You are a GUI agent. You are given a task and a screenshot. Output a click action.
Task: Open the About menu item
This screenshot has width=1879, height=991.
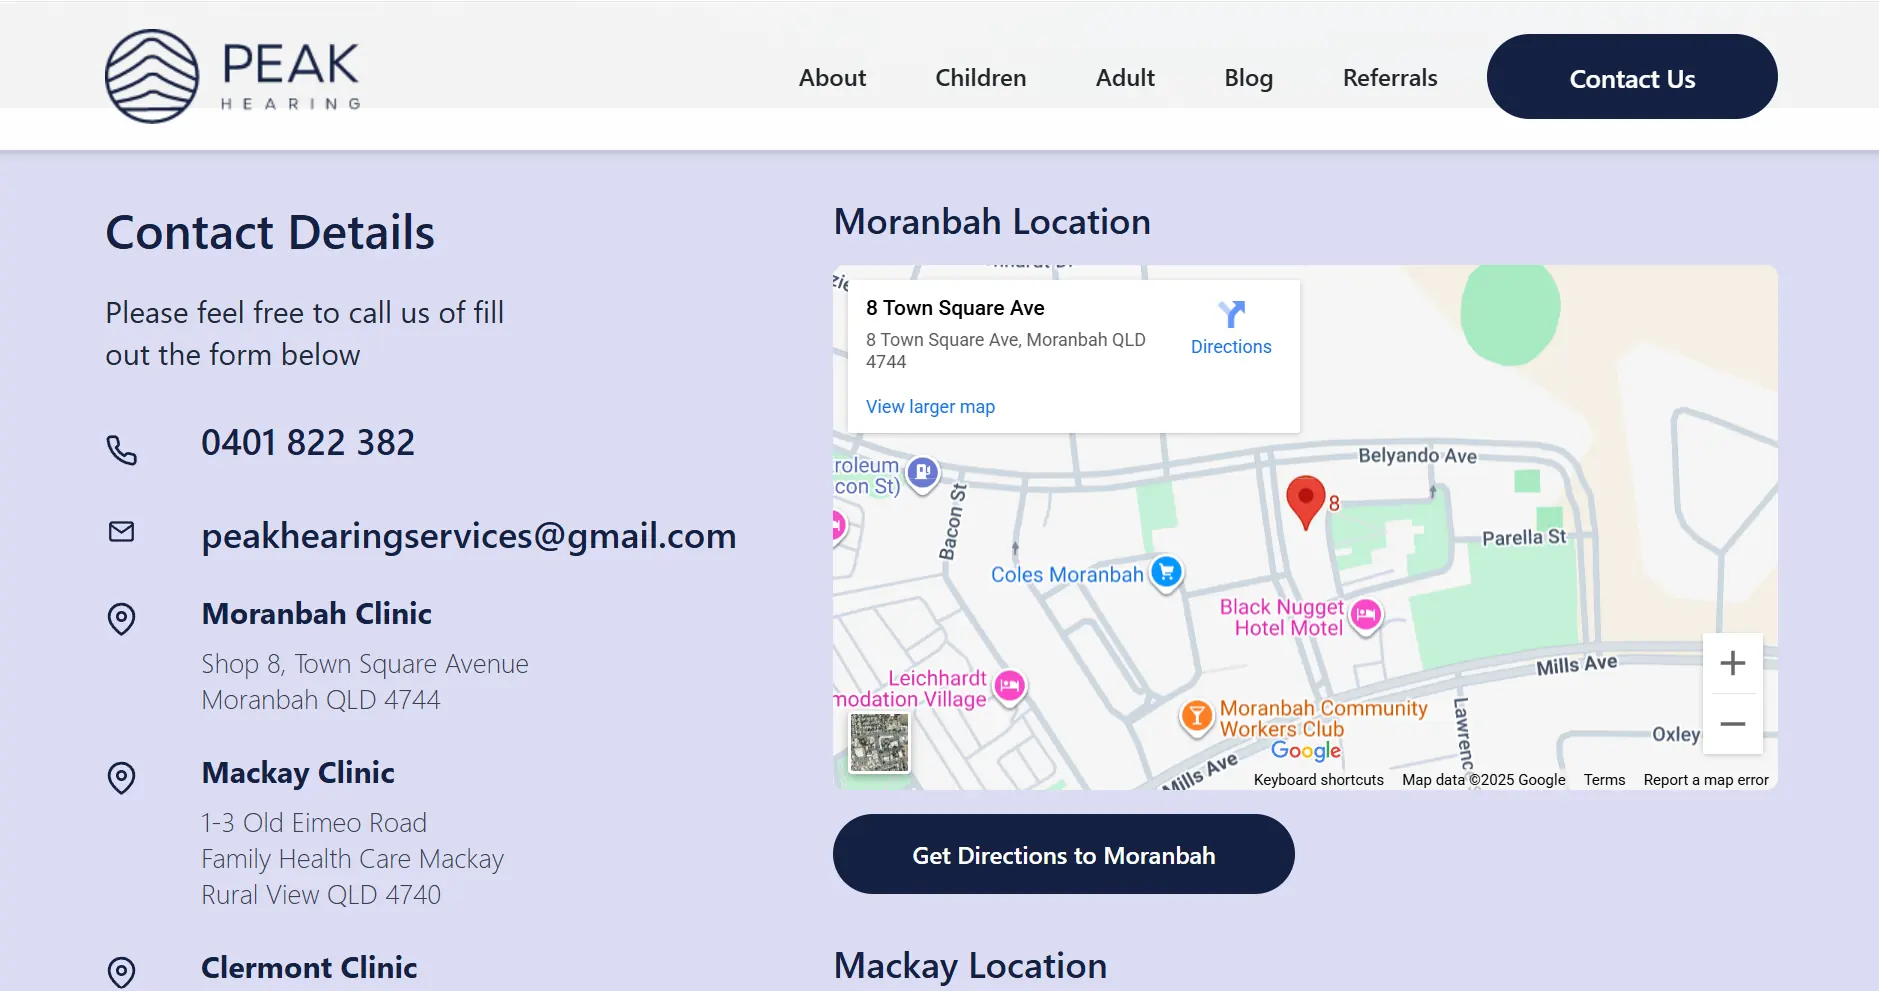[x=832, y=78]
